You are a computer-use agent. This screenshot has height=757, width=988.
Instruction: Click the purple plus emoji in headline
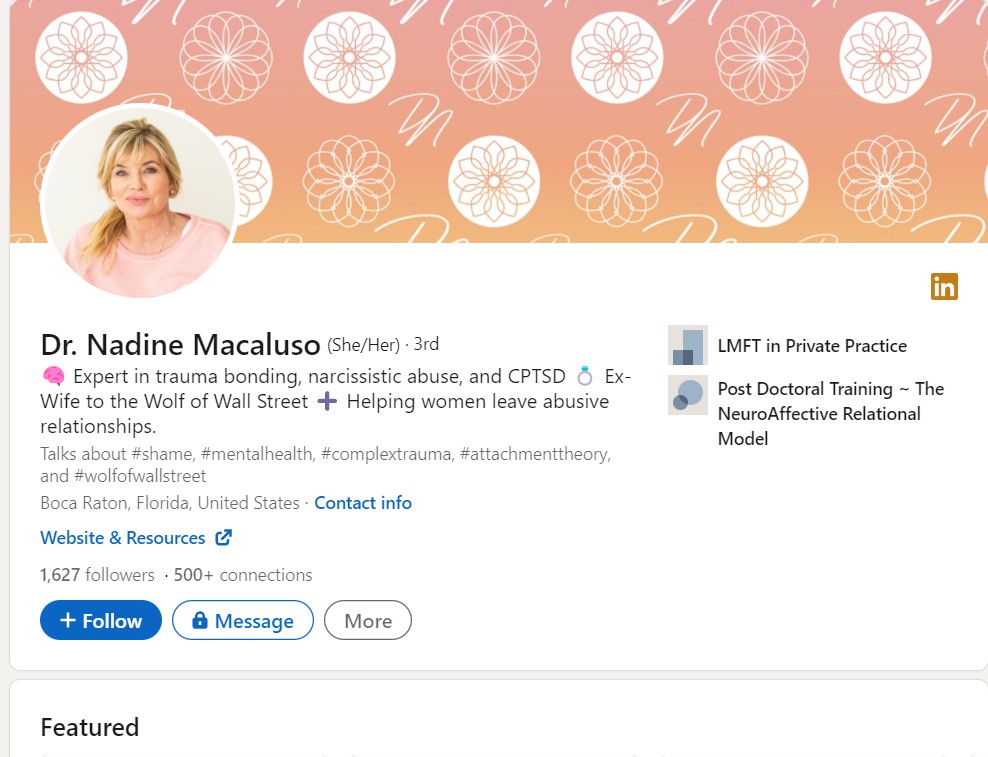[x=327, y=401]
